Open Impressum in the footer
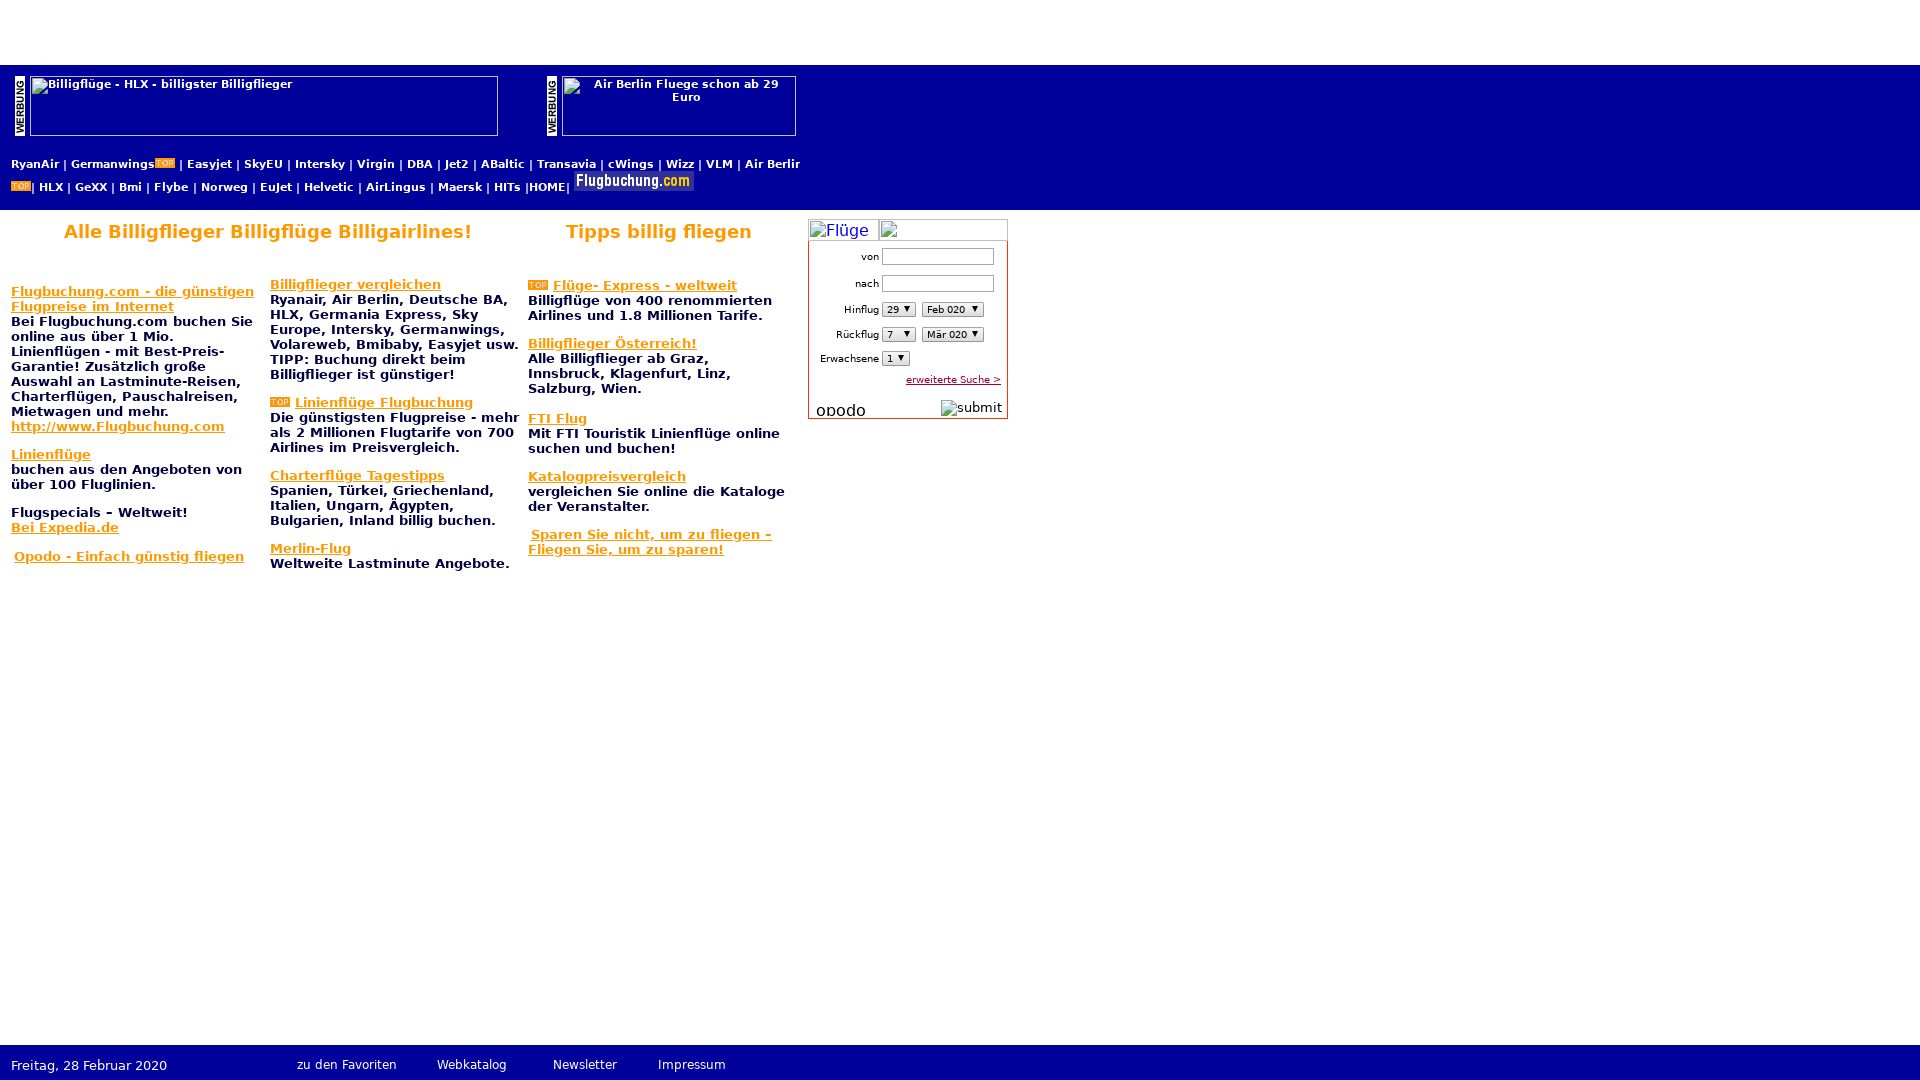The image size is (1920, 1080). pos(691,1064)
